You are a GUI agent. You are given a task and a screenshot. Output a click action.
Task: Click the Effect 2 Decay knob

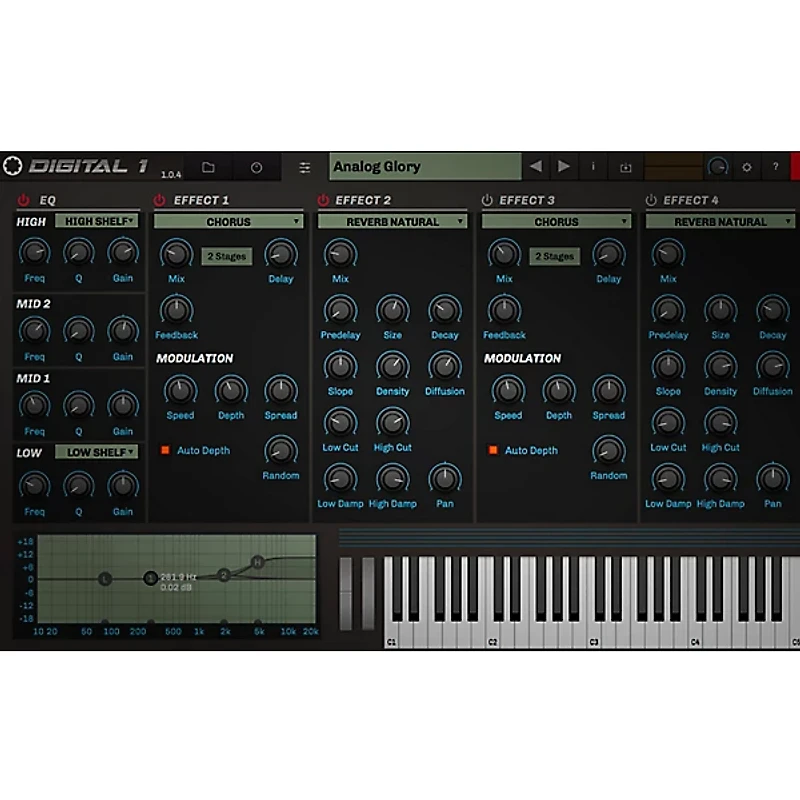(445, 310)
